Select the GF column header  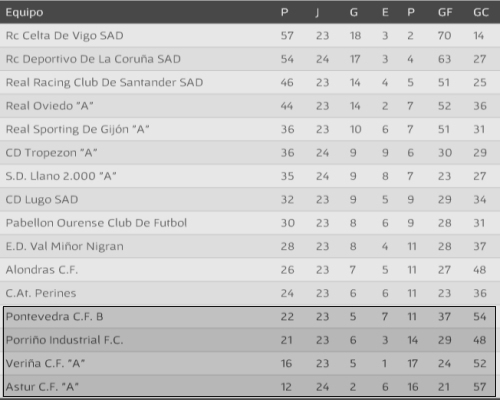(445, 13)
